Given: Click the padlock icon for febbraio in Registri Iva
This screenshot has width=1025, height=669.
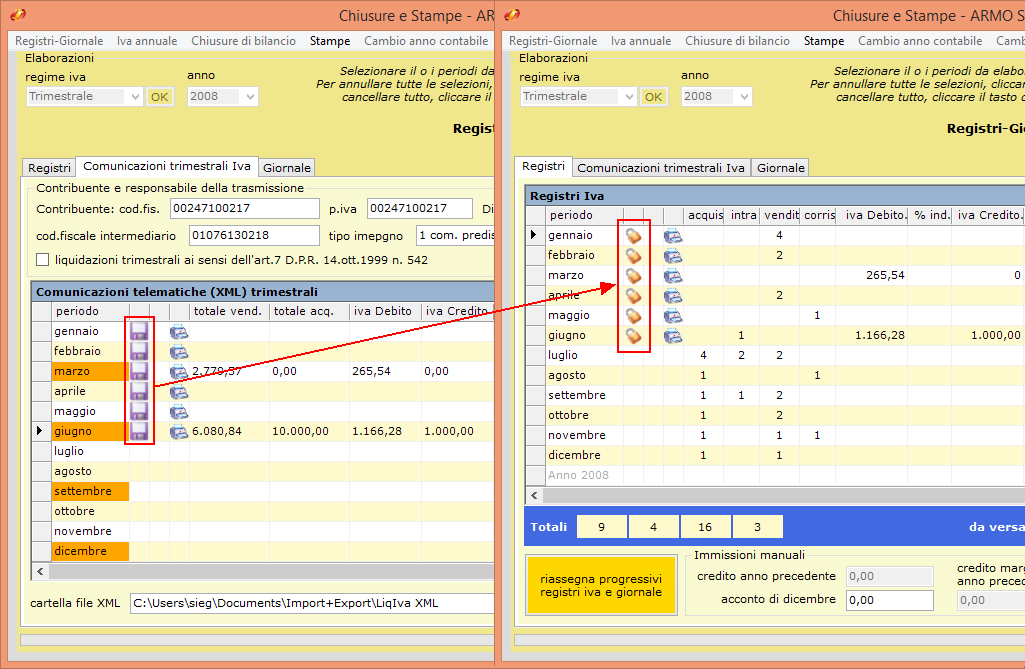Looking at the screenshot, I should [634, 255].
